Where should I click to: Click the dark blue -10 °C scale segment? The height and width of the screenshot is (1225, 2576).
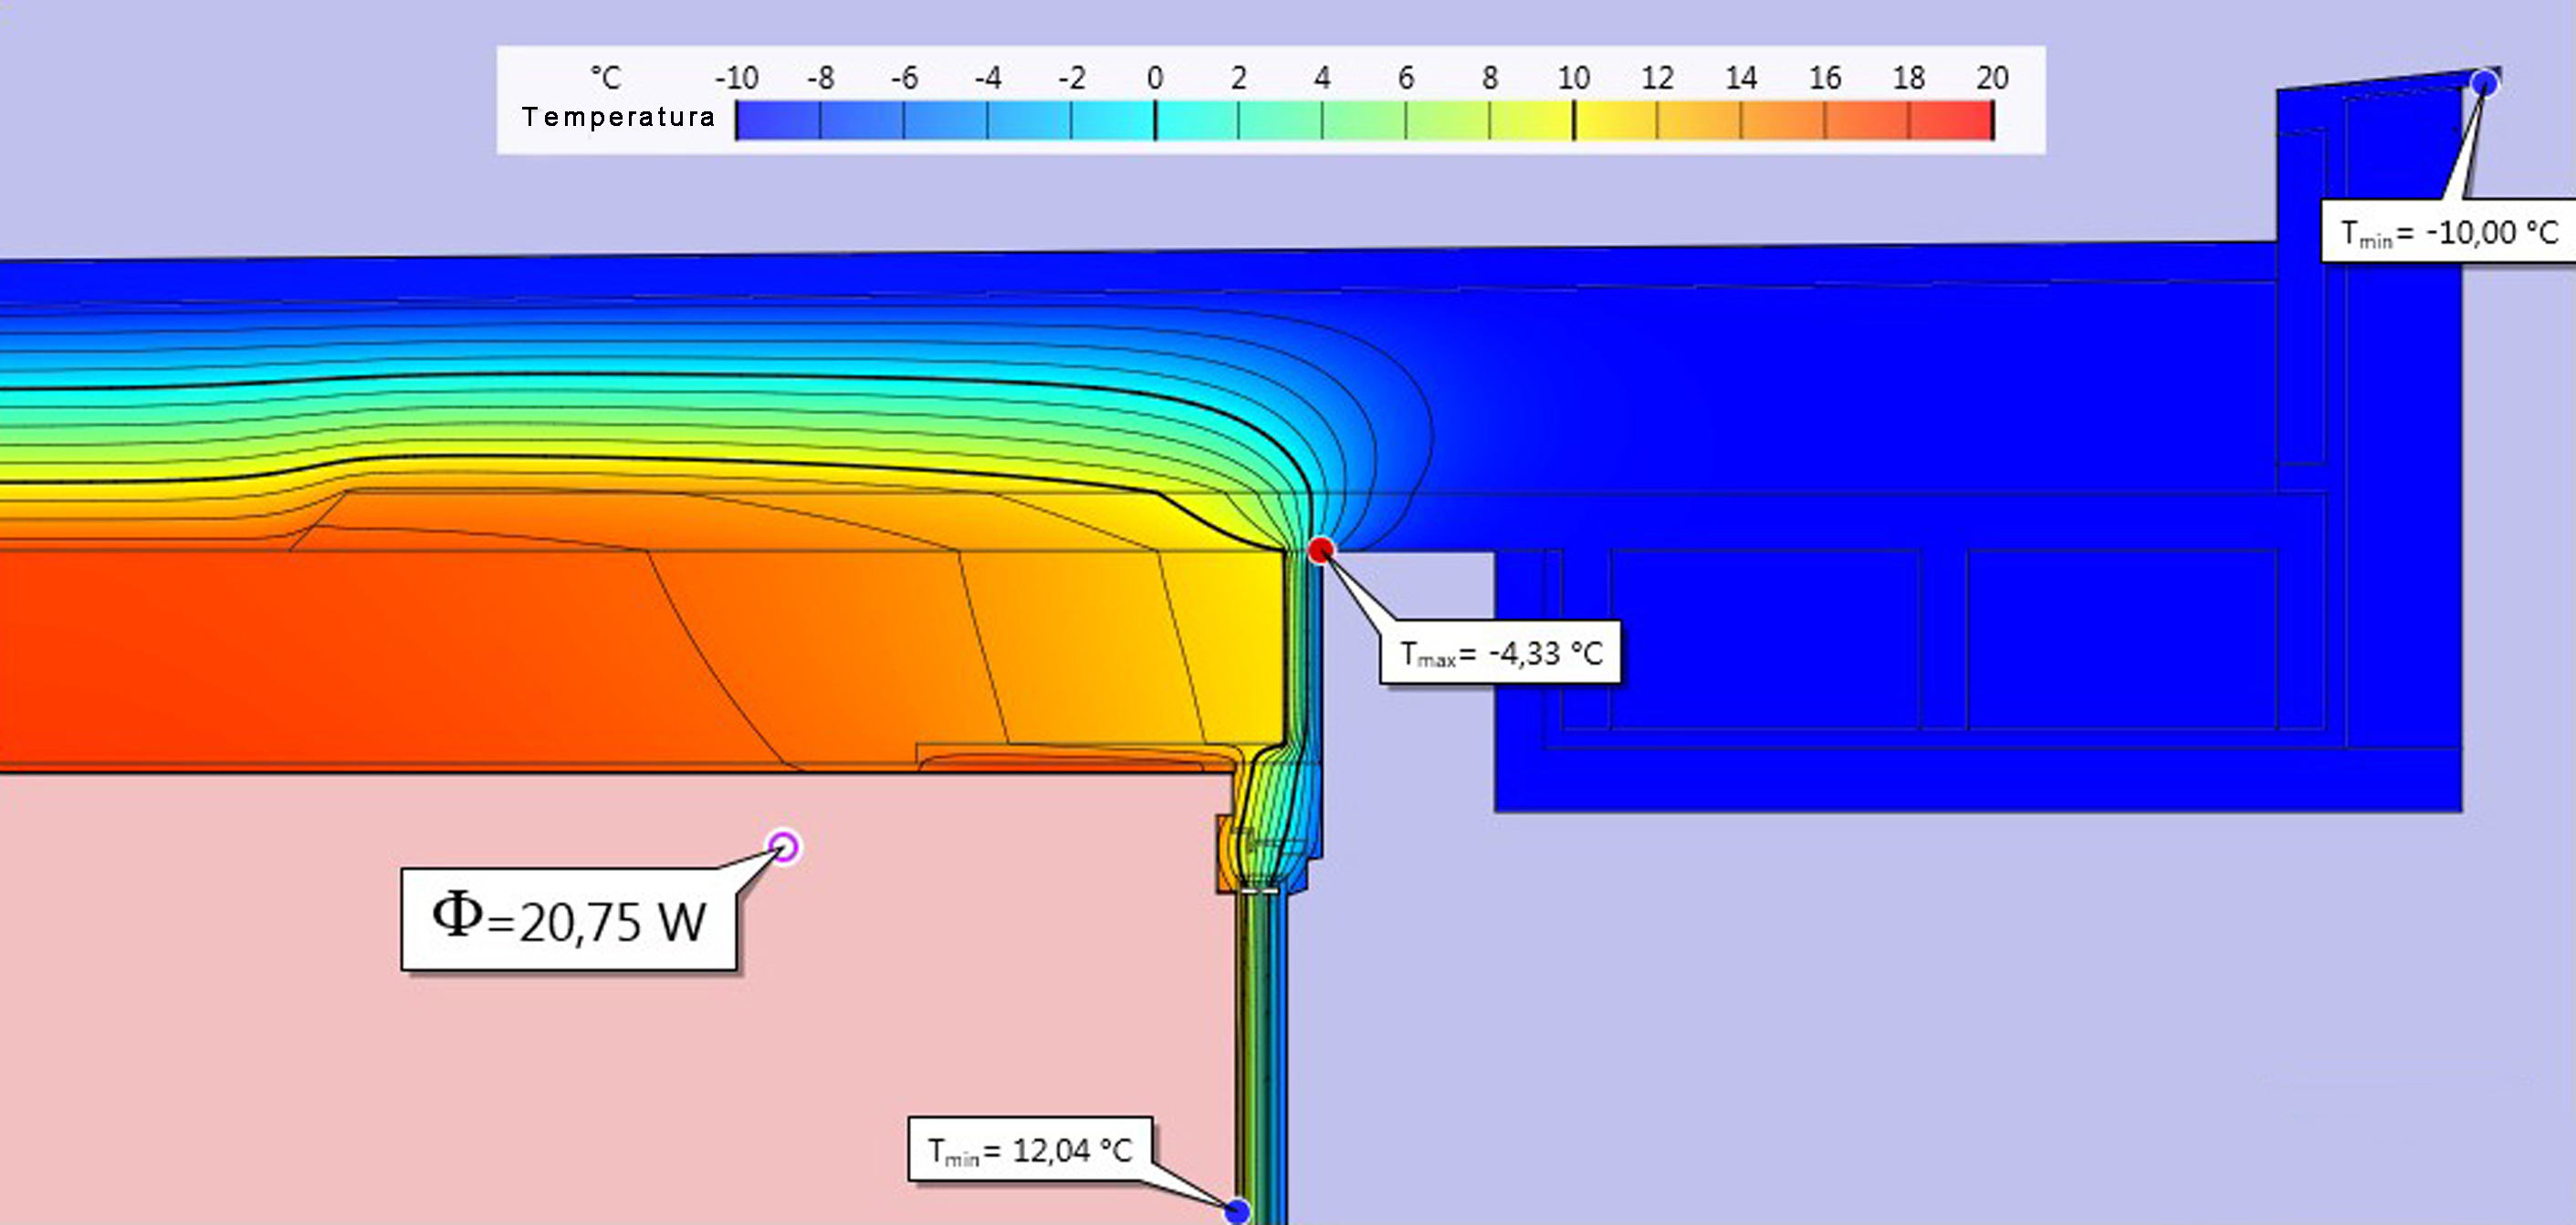(x=778, y=121)
